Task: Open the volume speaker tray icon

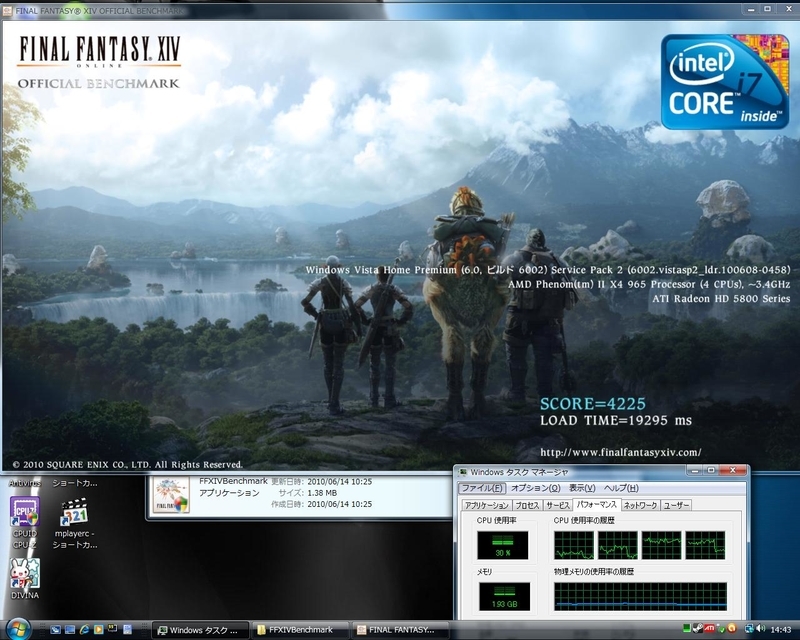Action: [x=760, y=628]
